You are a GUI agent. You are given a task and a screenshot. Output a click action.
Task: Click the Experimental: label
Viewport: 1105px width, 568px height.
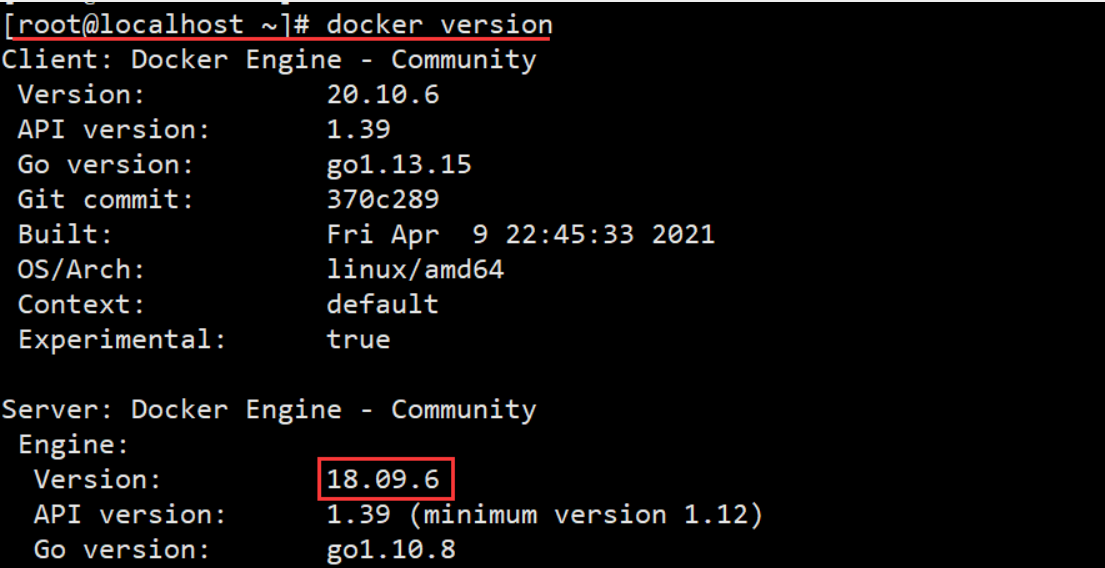click(122, 340)
